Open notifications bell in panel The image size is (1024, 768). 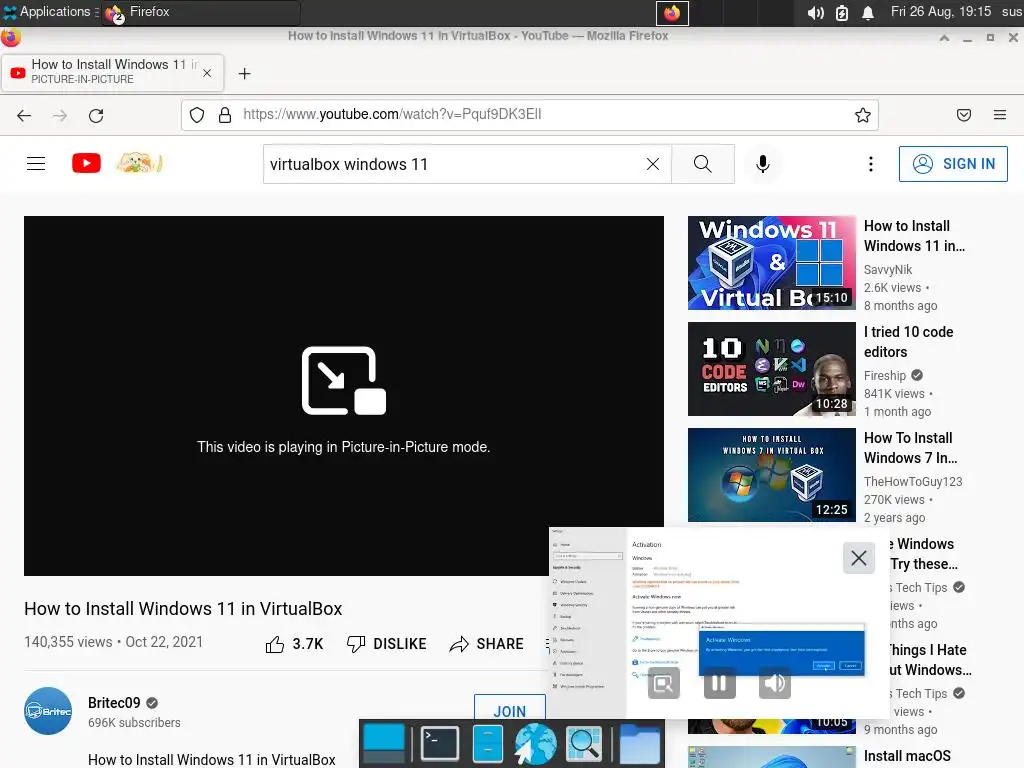click(868, 12)
